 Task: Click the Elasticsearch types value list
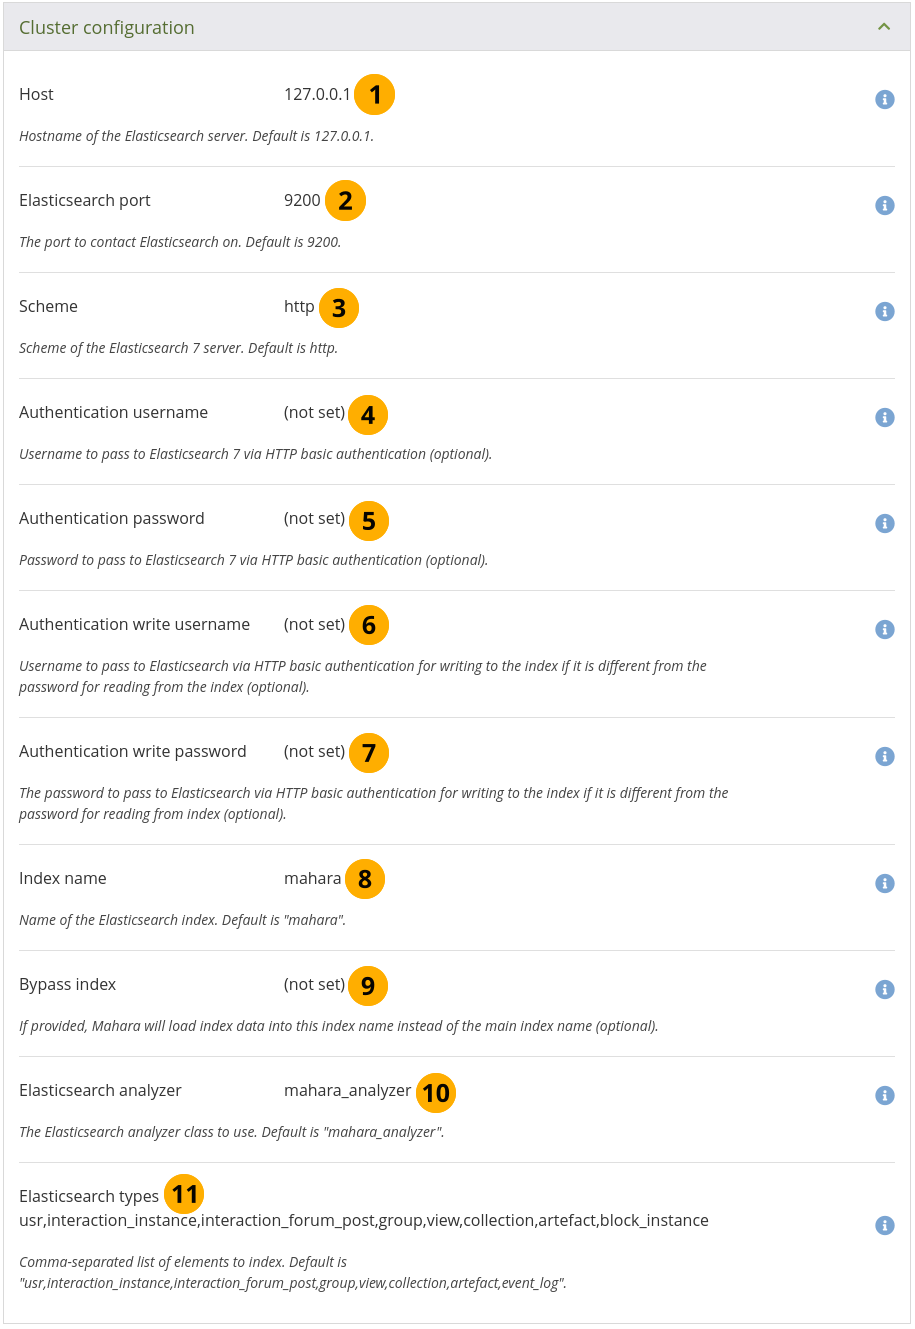point(364,1221)
